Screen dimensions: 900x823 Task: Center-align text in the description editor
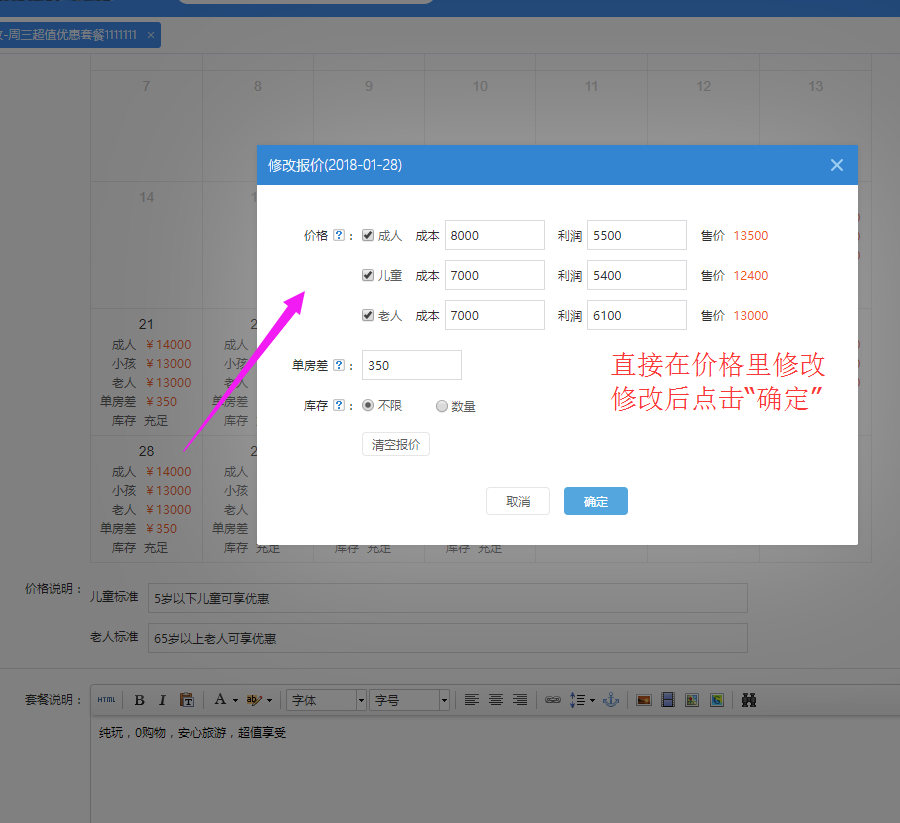(x=495, y=699)
